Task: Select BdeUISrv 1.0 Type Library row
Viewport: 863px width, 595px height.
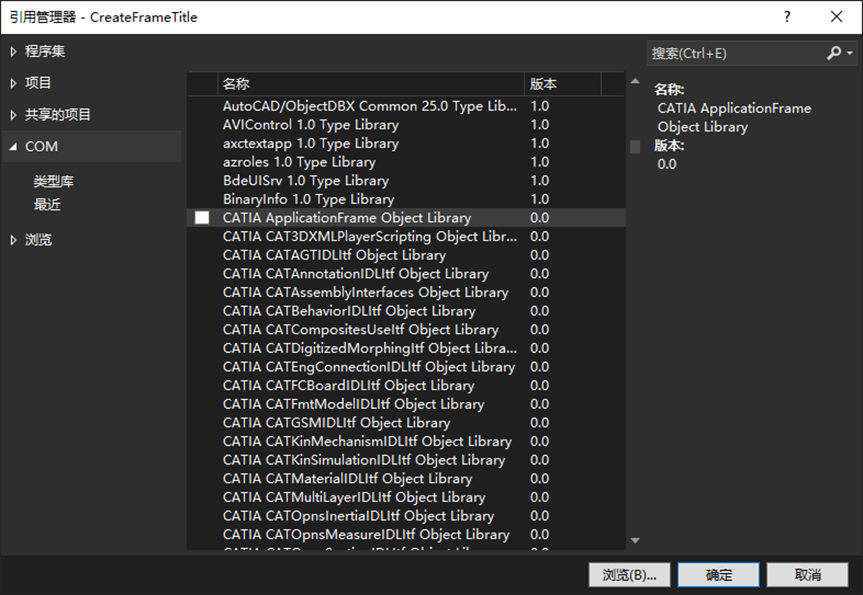Action: [x=406, y=181]
